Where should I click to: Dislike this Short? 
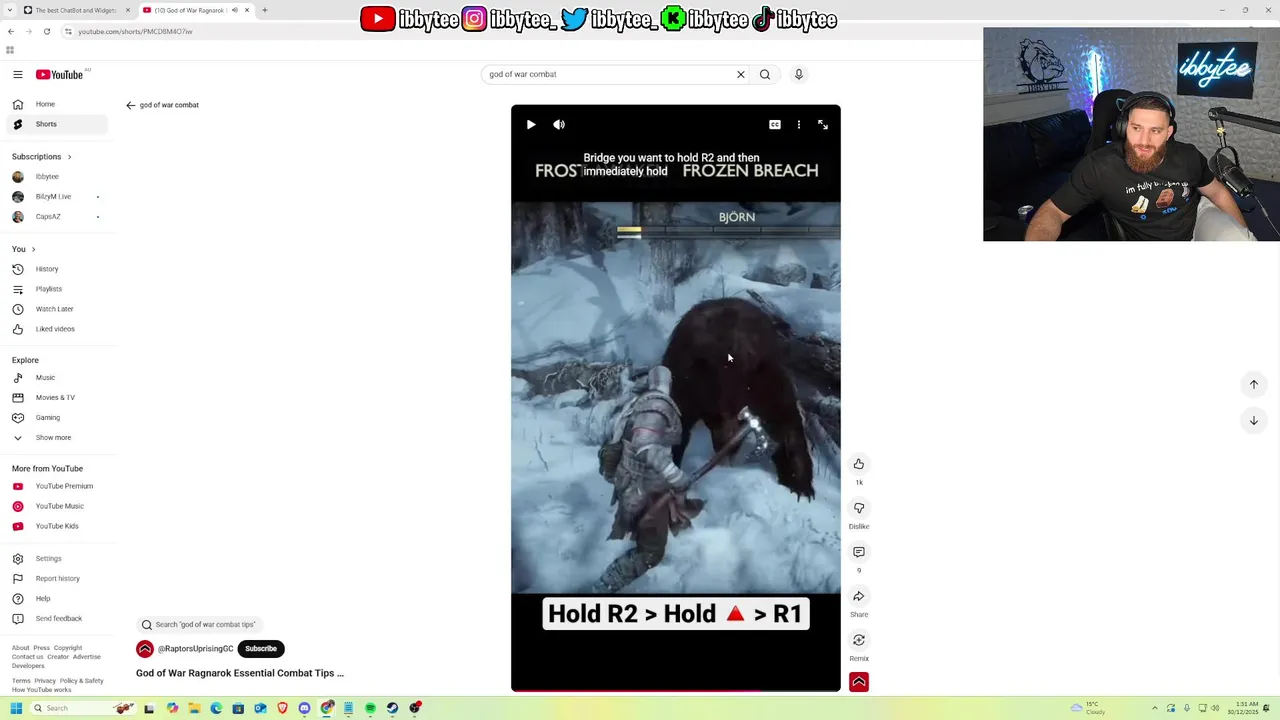tap(858, 508)
